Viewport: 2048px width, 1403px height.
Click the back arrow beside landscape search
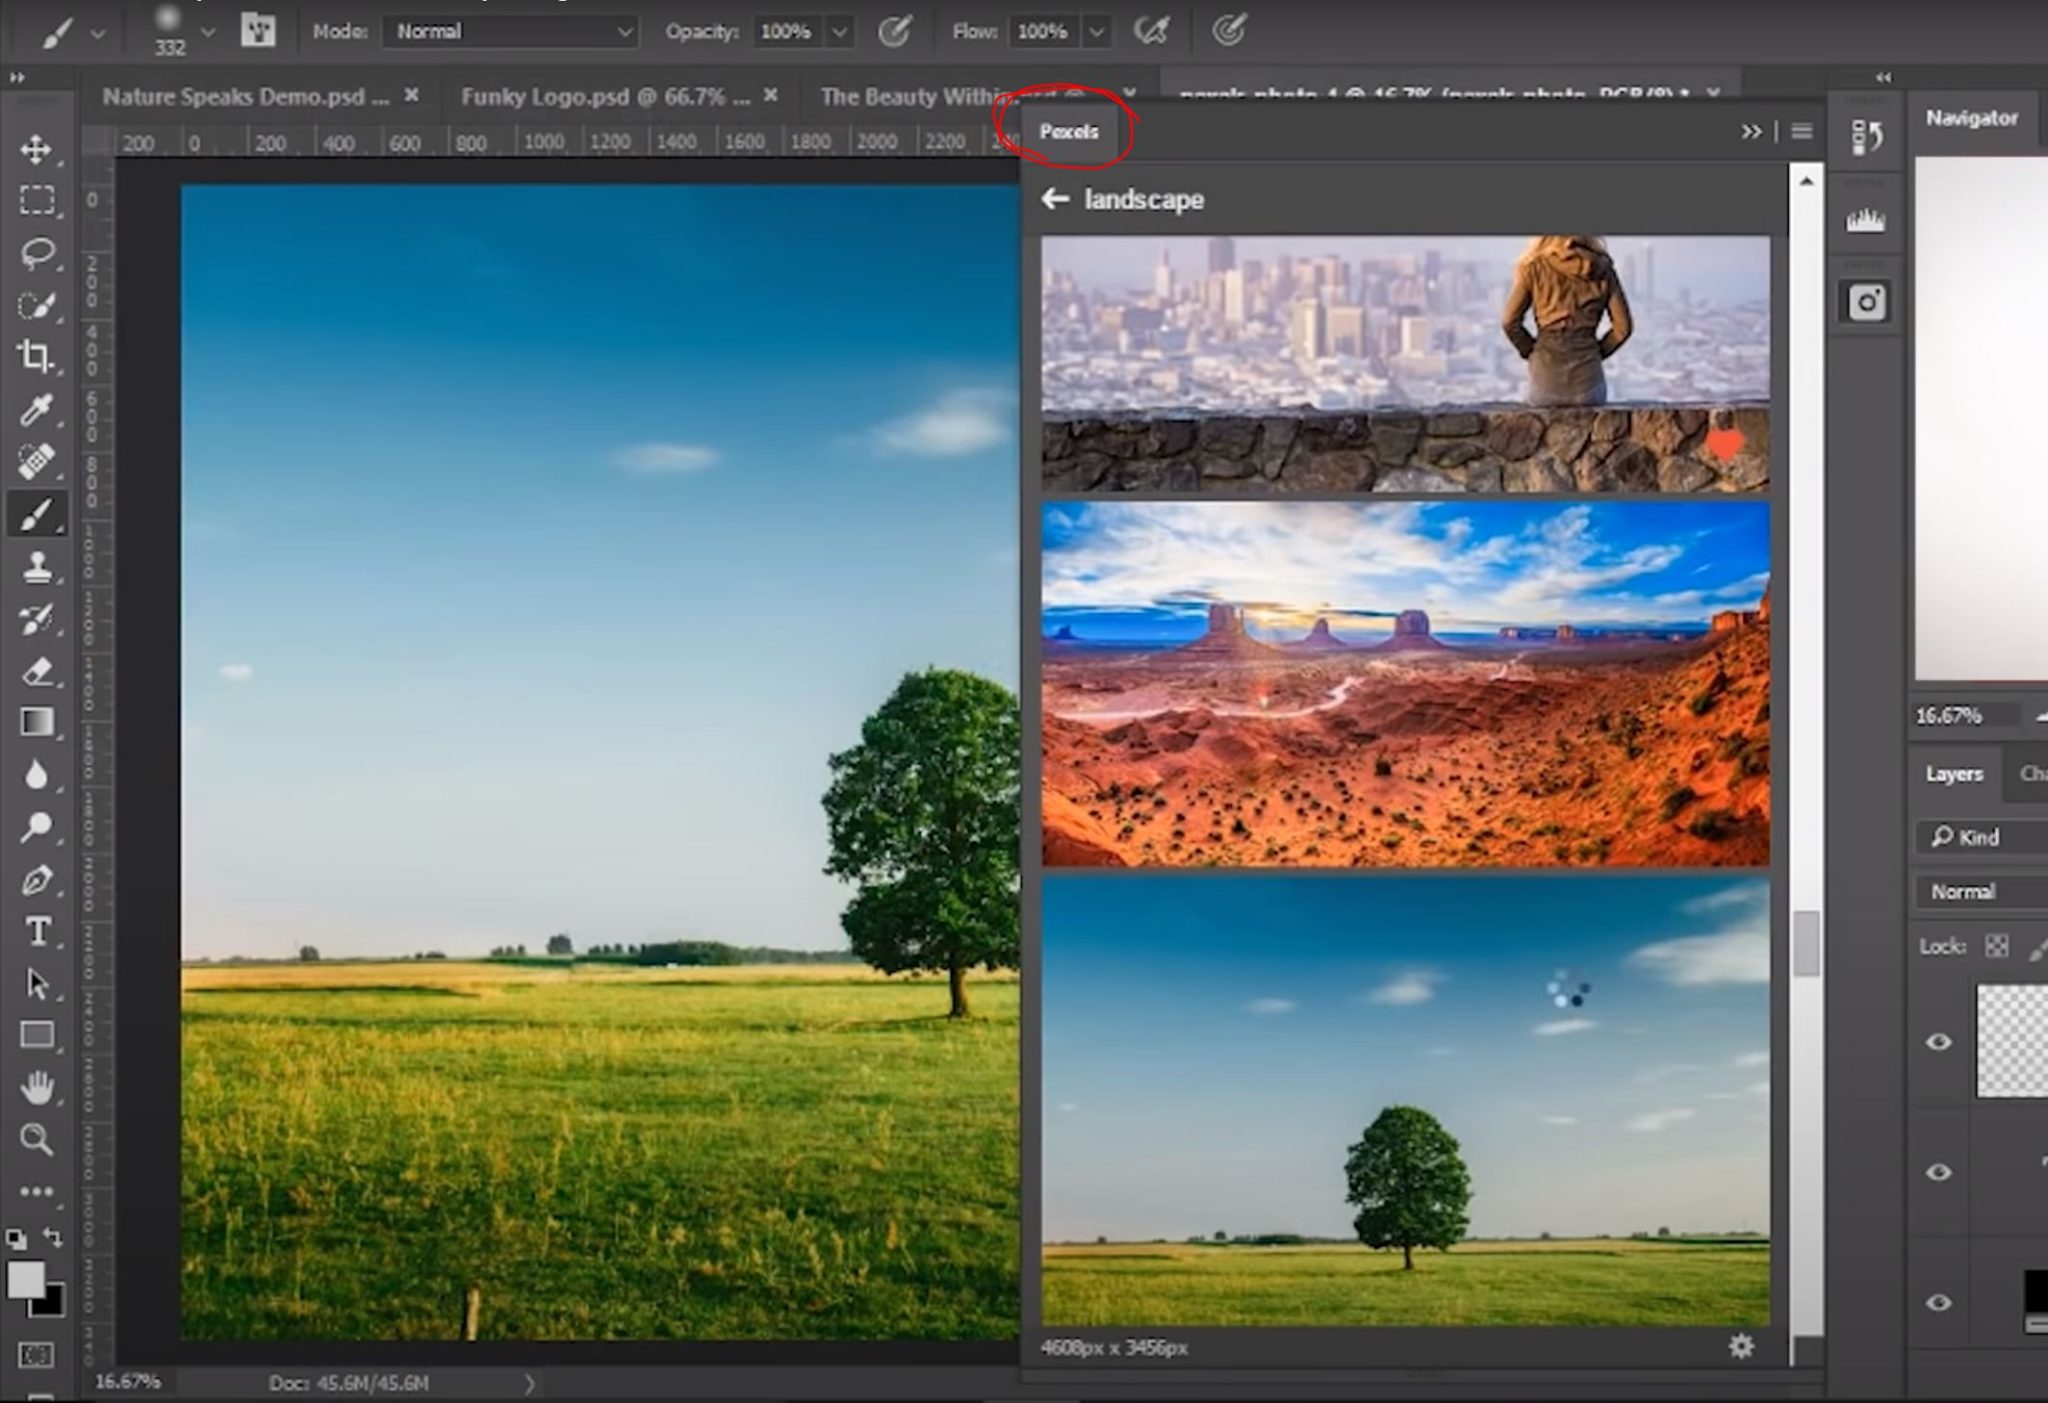1055,199
